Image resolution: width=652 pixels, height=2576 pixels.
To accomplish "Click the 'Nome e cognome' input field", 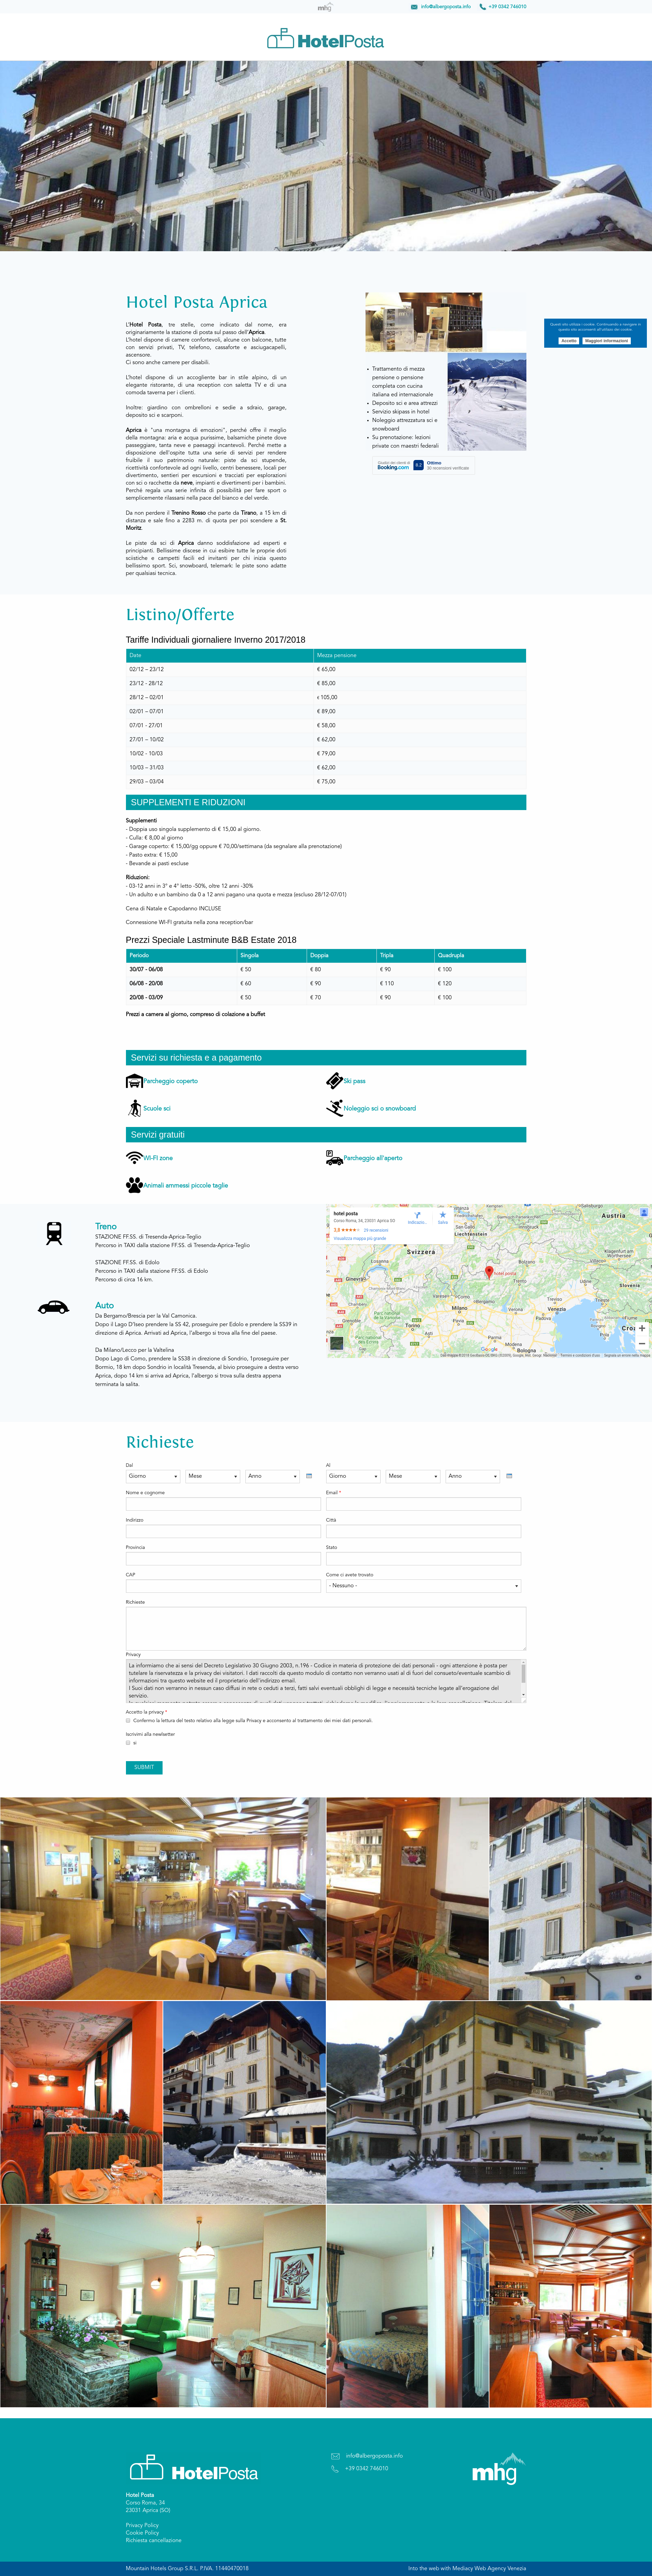I will 223,1504.
